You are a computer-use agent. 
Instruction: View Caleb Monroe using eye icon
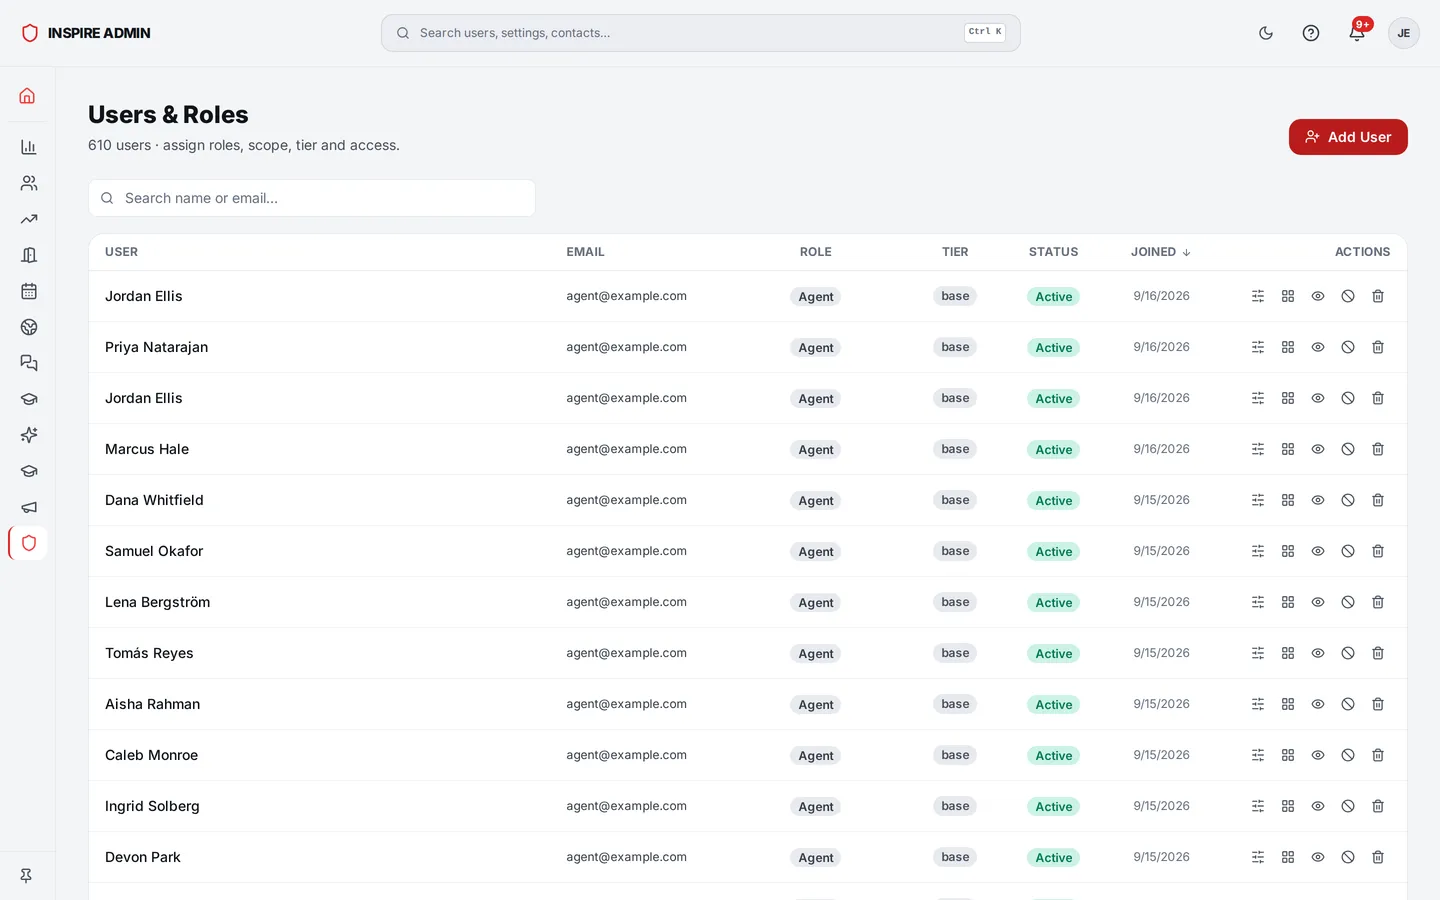[x=1318, y=755]
